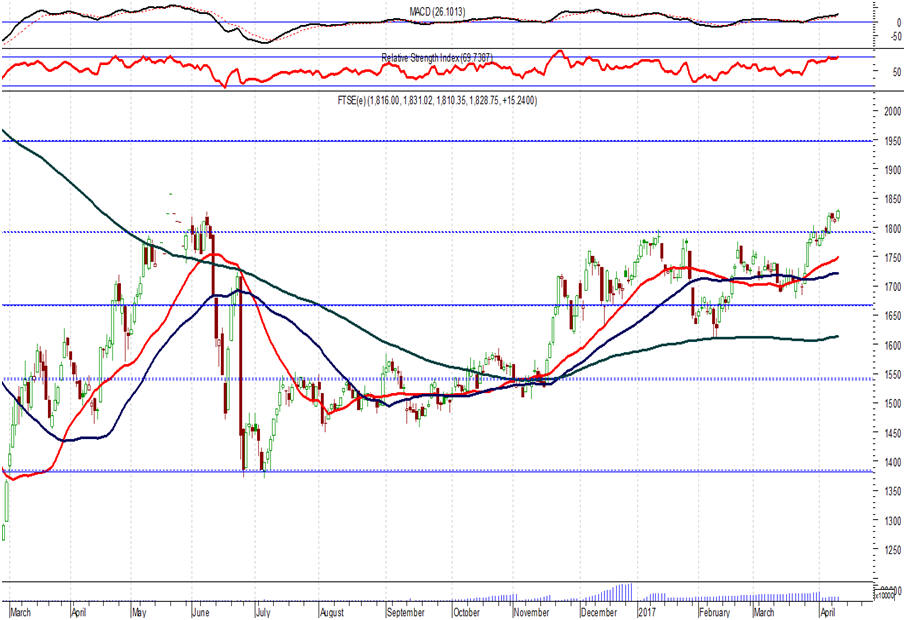Screen dimensions: 906x620
Task: Select the 1800 price axis label
Action: [x=892, y=229]
